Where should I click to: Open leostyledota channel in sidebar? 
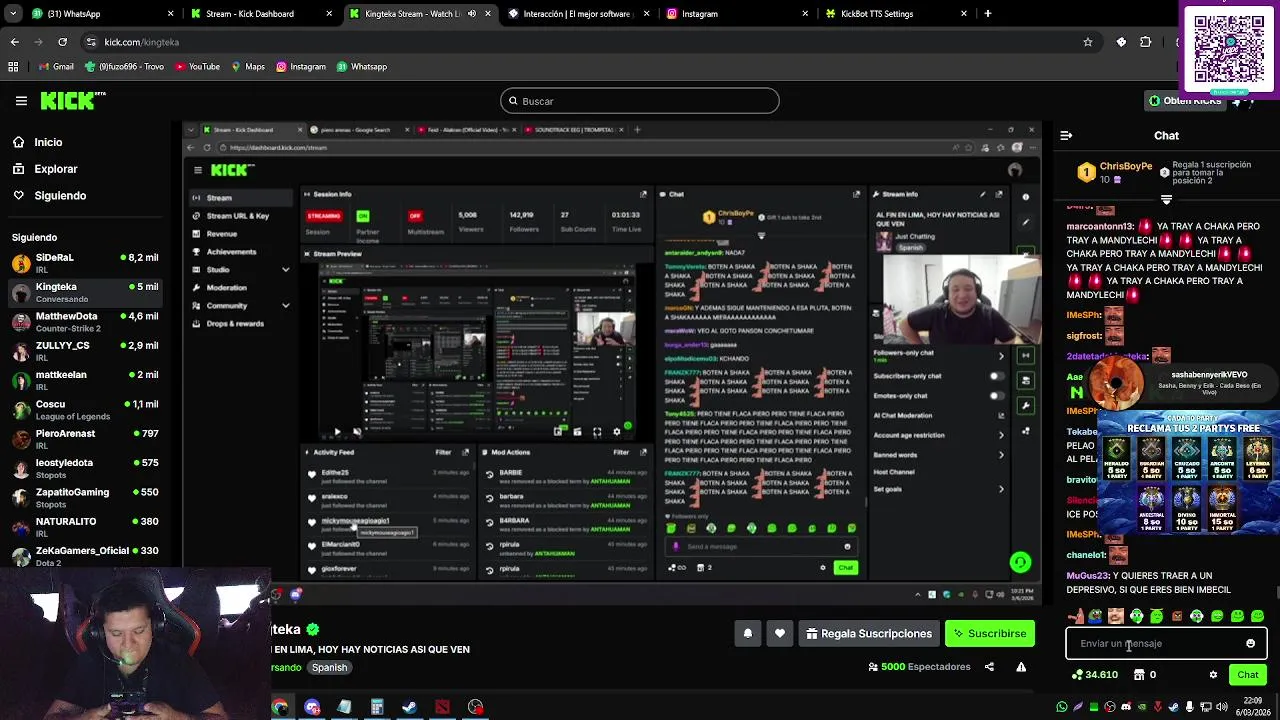click(x=85, y=468)
